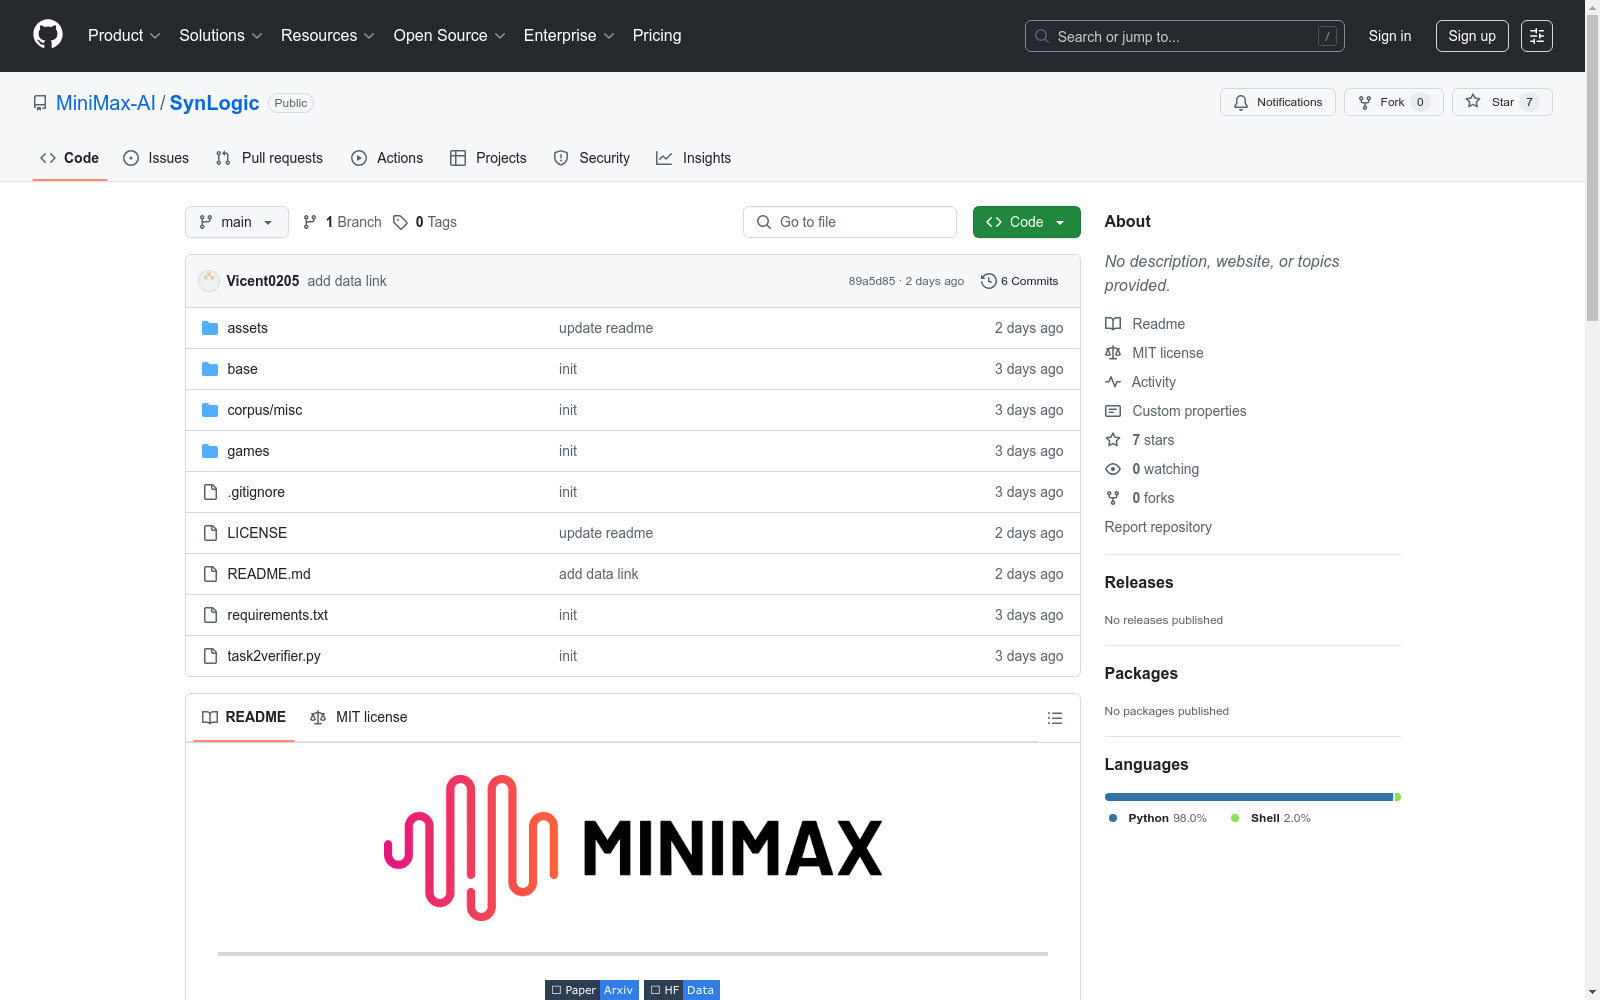The width and height of the screenshot is (1600, 1000).
Task: Fork the repository
Action: 1394,102
